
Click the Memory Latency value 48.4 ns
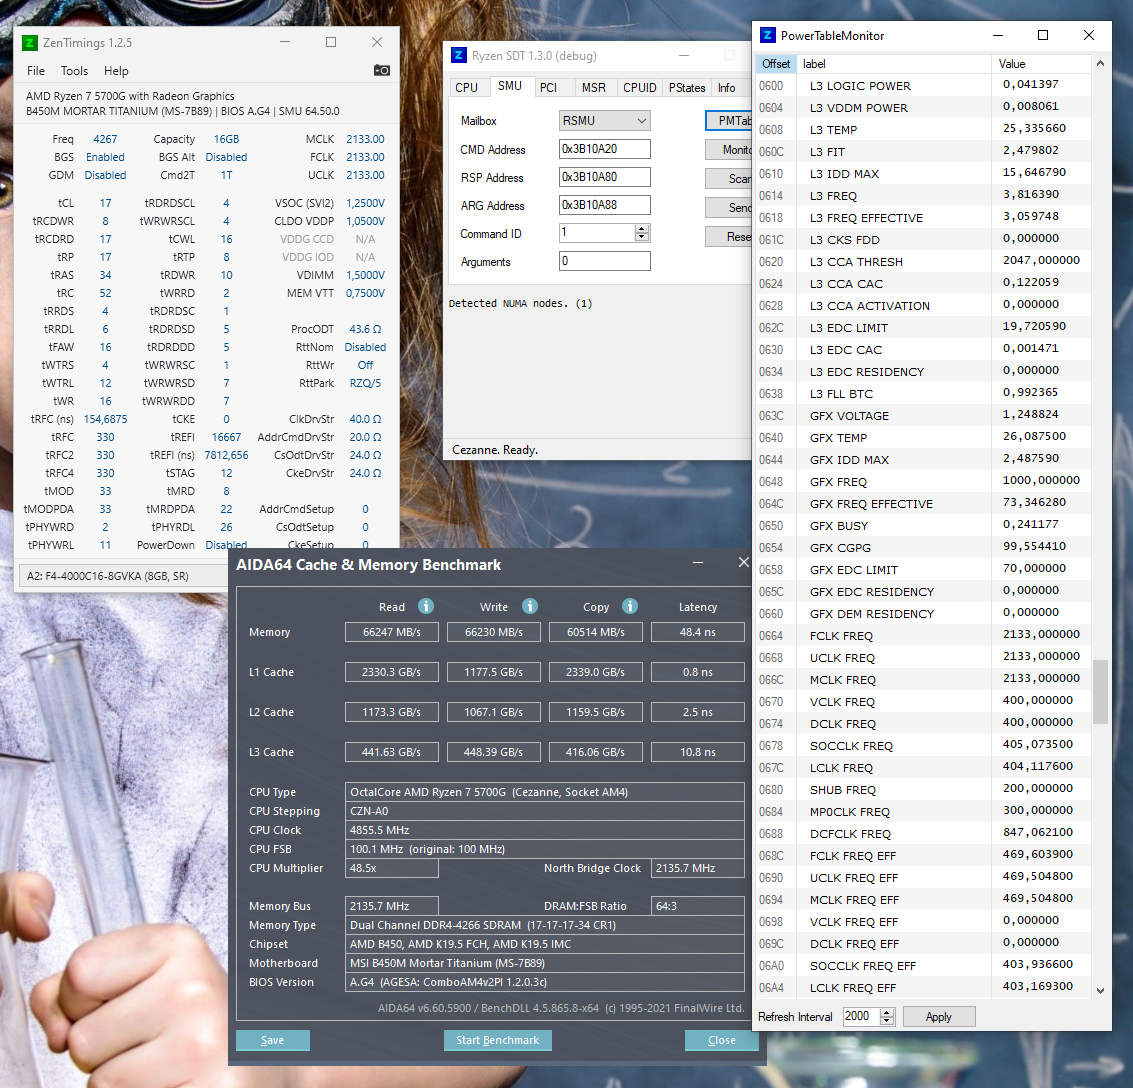coord(697,632)
